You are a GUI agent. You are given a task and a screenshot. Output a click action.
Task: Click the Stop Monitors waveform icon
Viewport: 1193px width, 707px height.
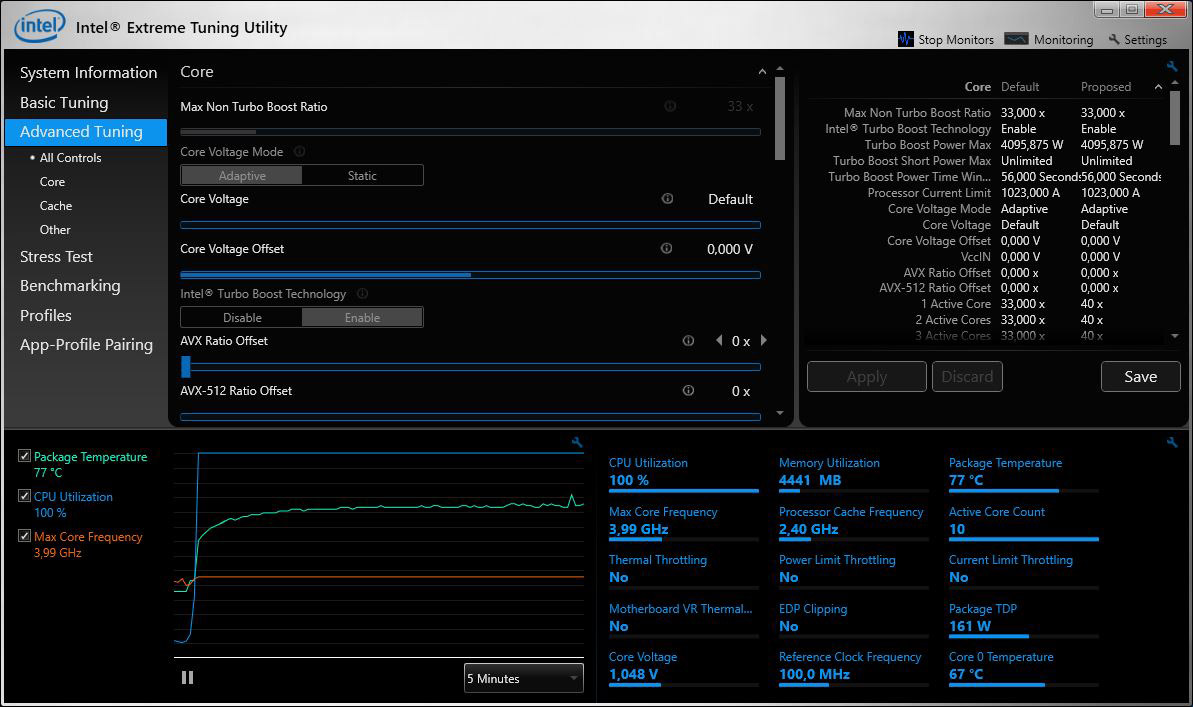pos(905,39)
